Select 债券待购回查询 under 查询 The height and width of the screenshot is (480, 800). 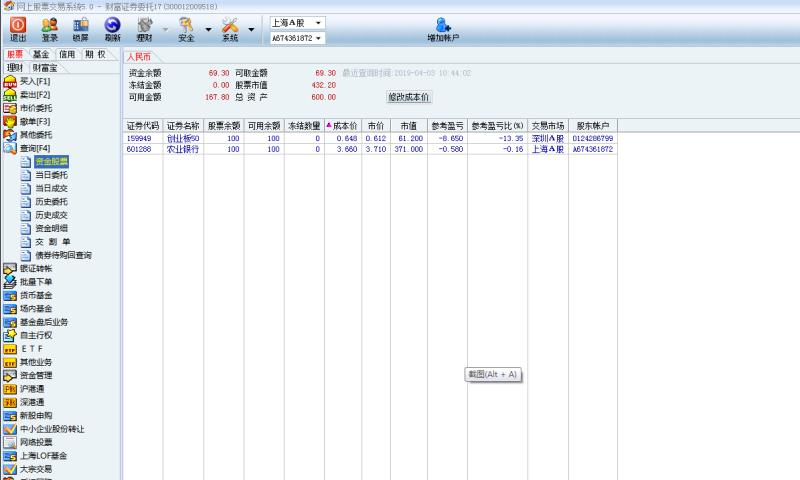click(63, 255)
